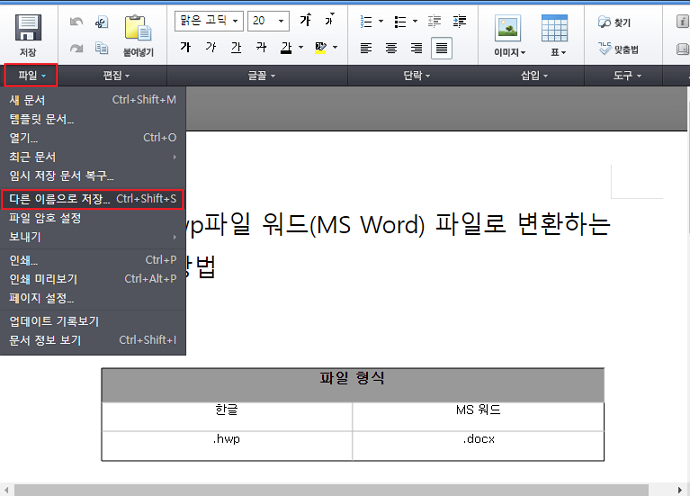Increase font size with the larger 가 icon
The image size is (690, 496).
point(305,20)
